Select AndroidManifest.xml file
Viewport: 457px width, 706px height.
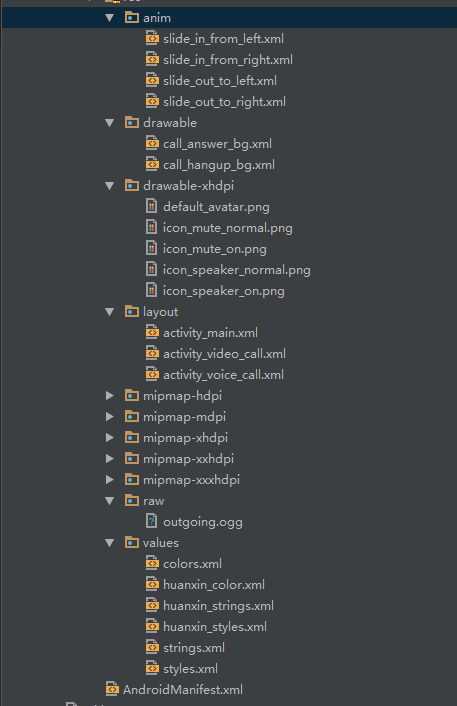pyautogui.click(x=183, y=690)
